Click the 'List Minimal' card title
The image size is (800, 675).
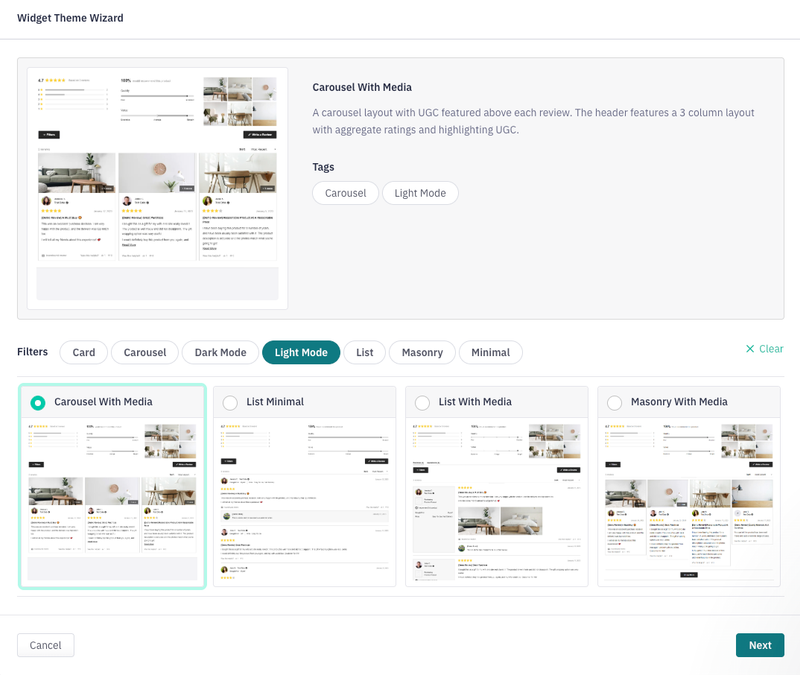point(275,402)
